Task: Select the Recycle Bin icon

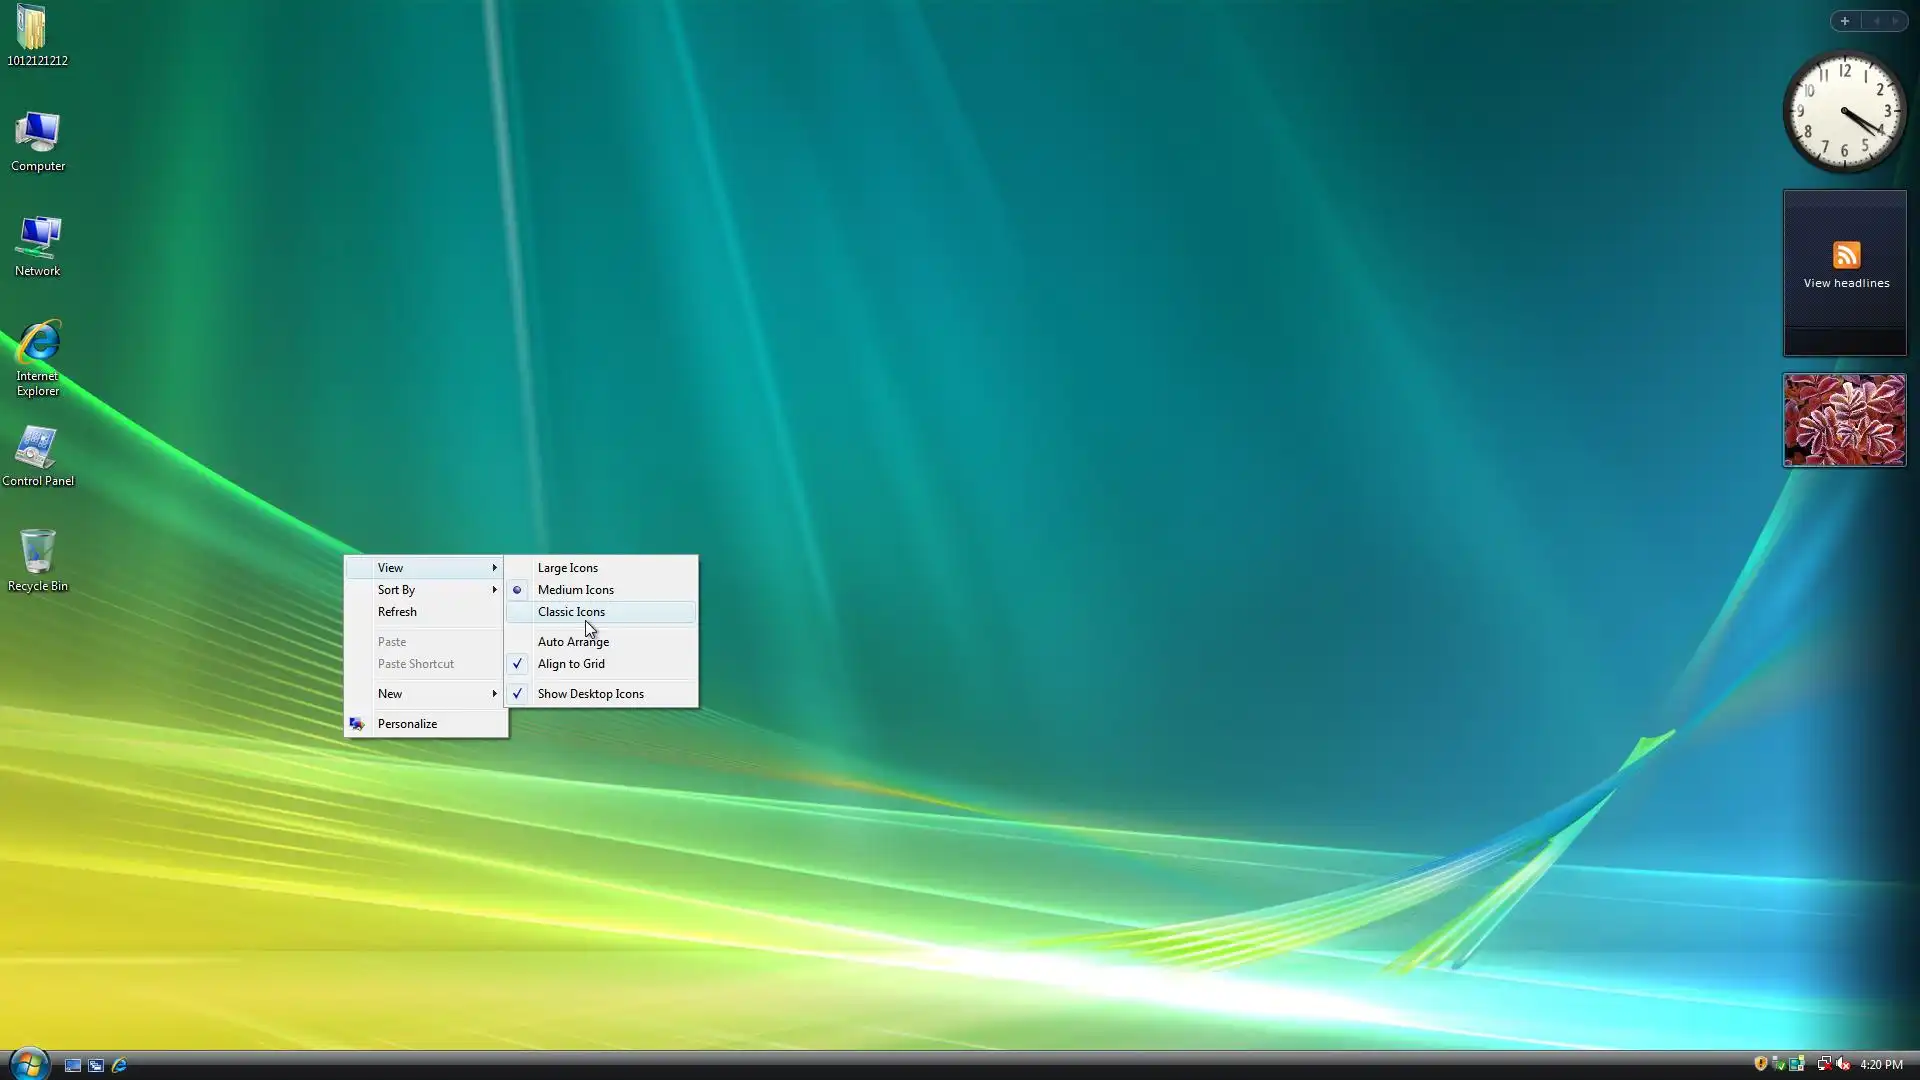Action: 38,561
